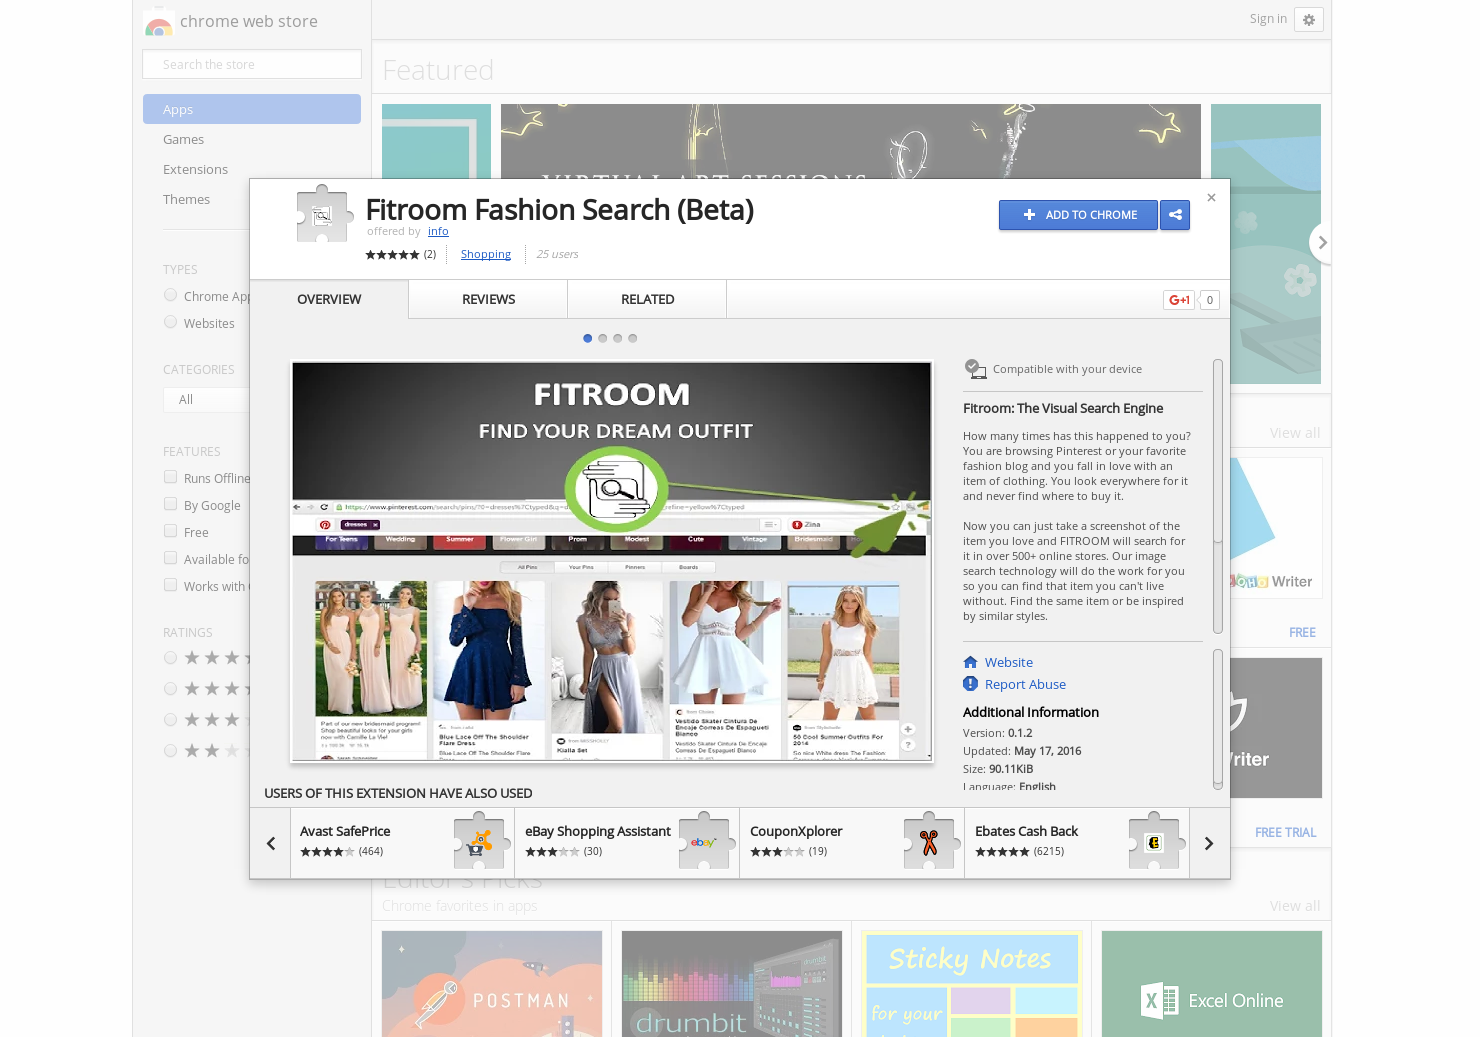Check the Runs Offline filter
The width and height of the screenshot is (1480, 1037).
coord(170,476)
